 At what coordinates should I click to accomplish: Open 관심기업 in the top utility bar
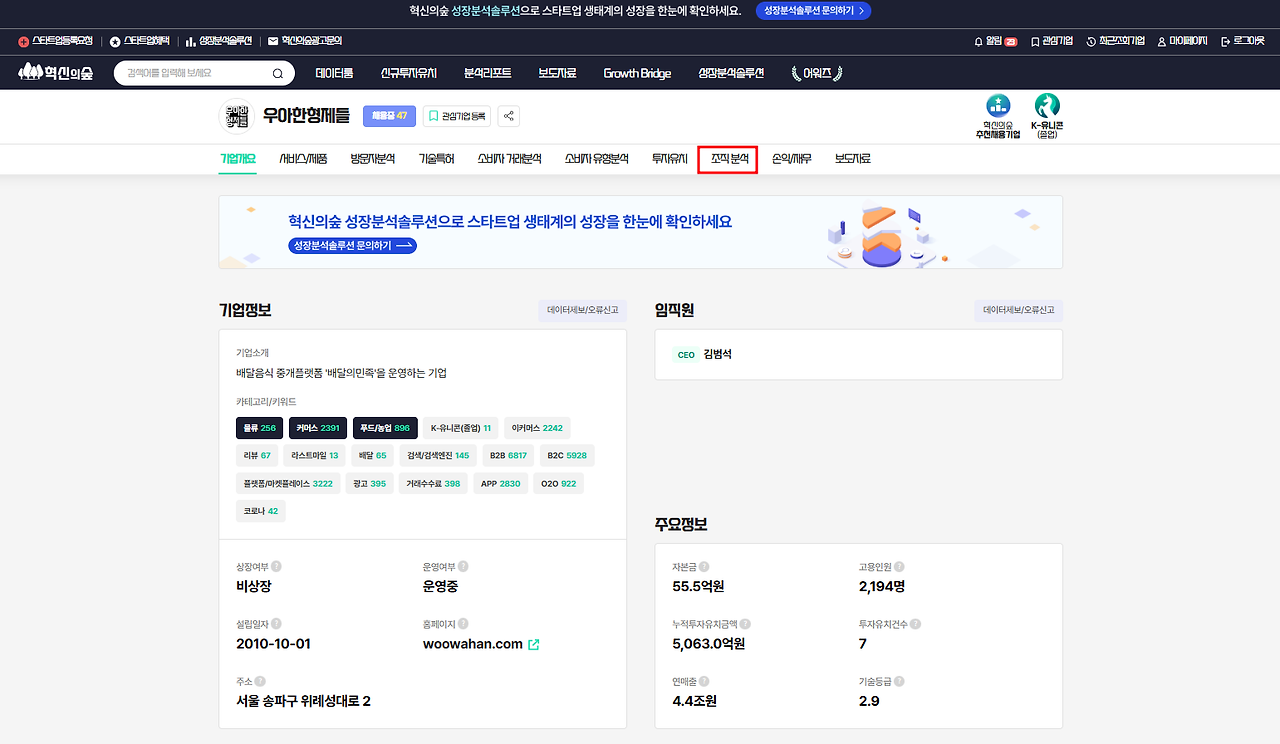1051,41
